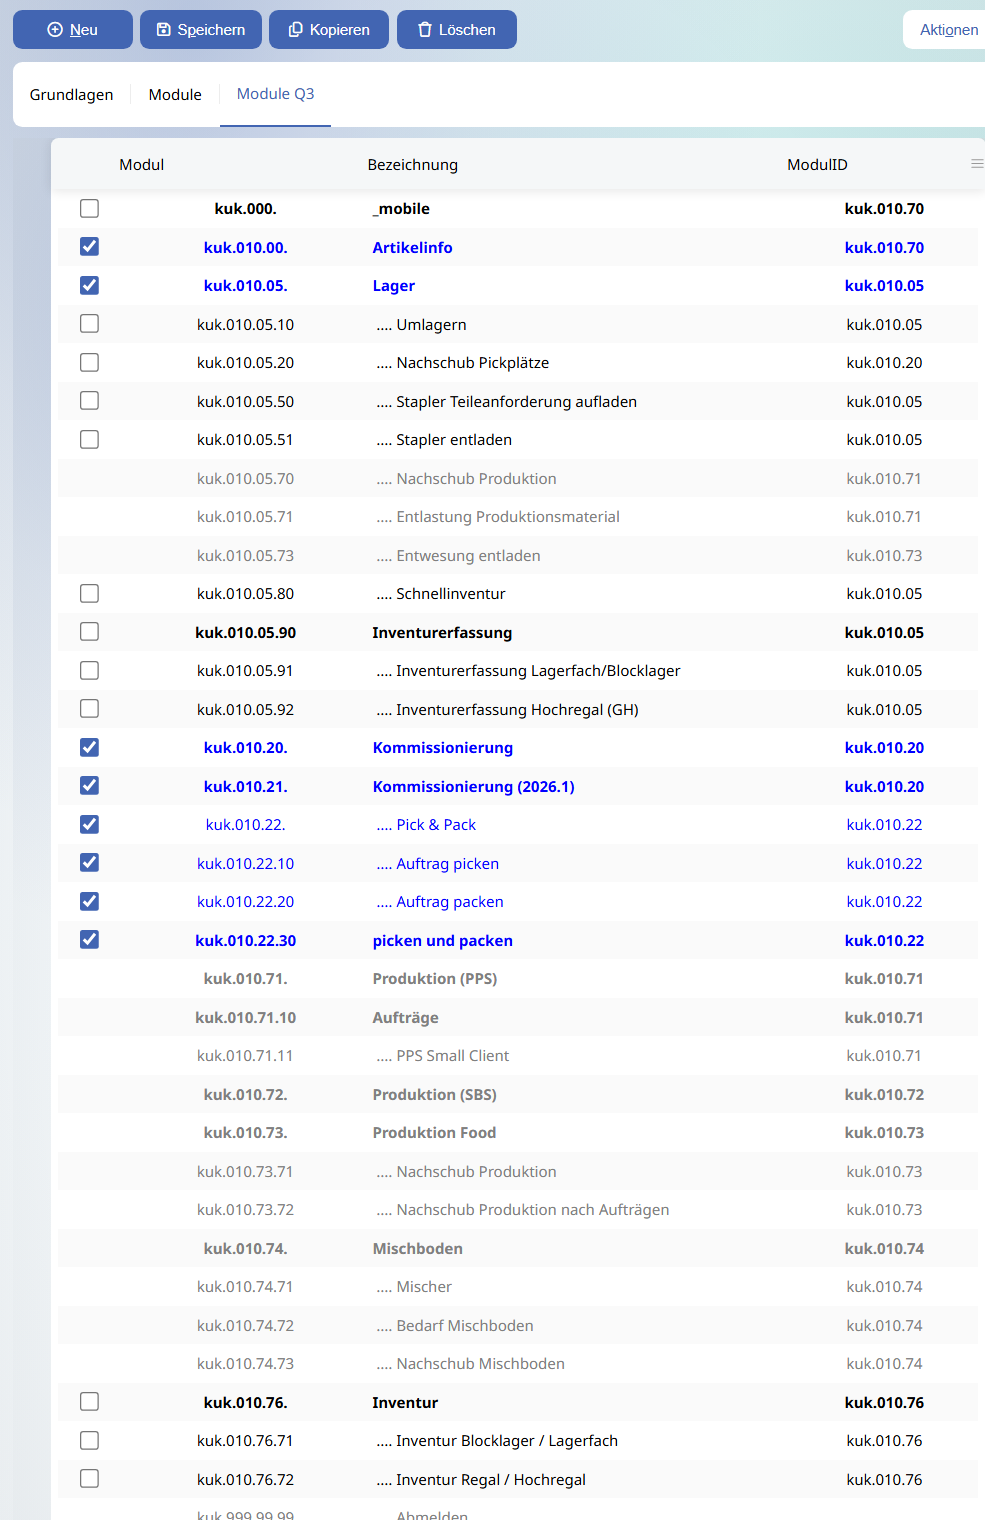Tick Inventurerfassung Lagerfach/Blocklager checkbox
Viewport: 985px width, 1520px height.
pyautogui.click(x=89, y=670)
